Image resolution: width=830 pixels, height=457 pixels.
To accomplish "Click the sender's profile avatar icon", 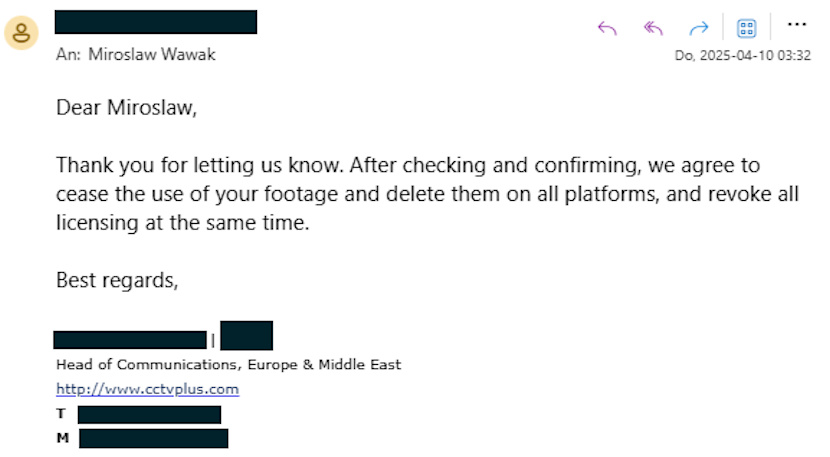I will click(x=21, y=33).
